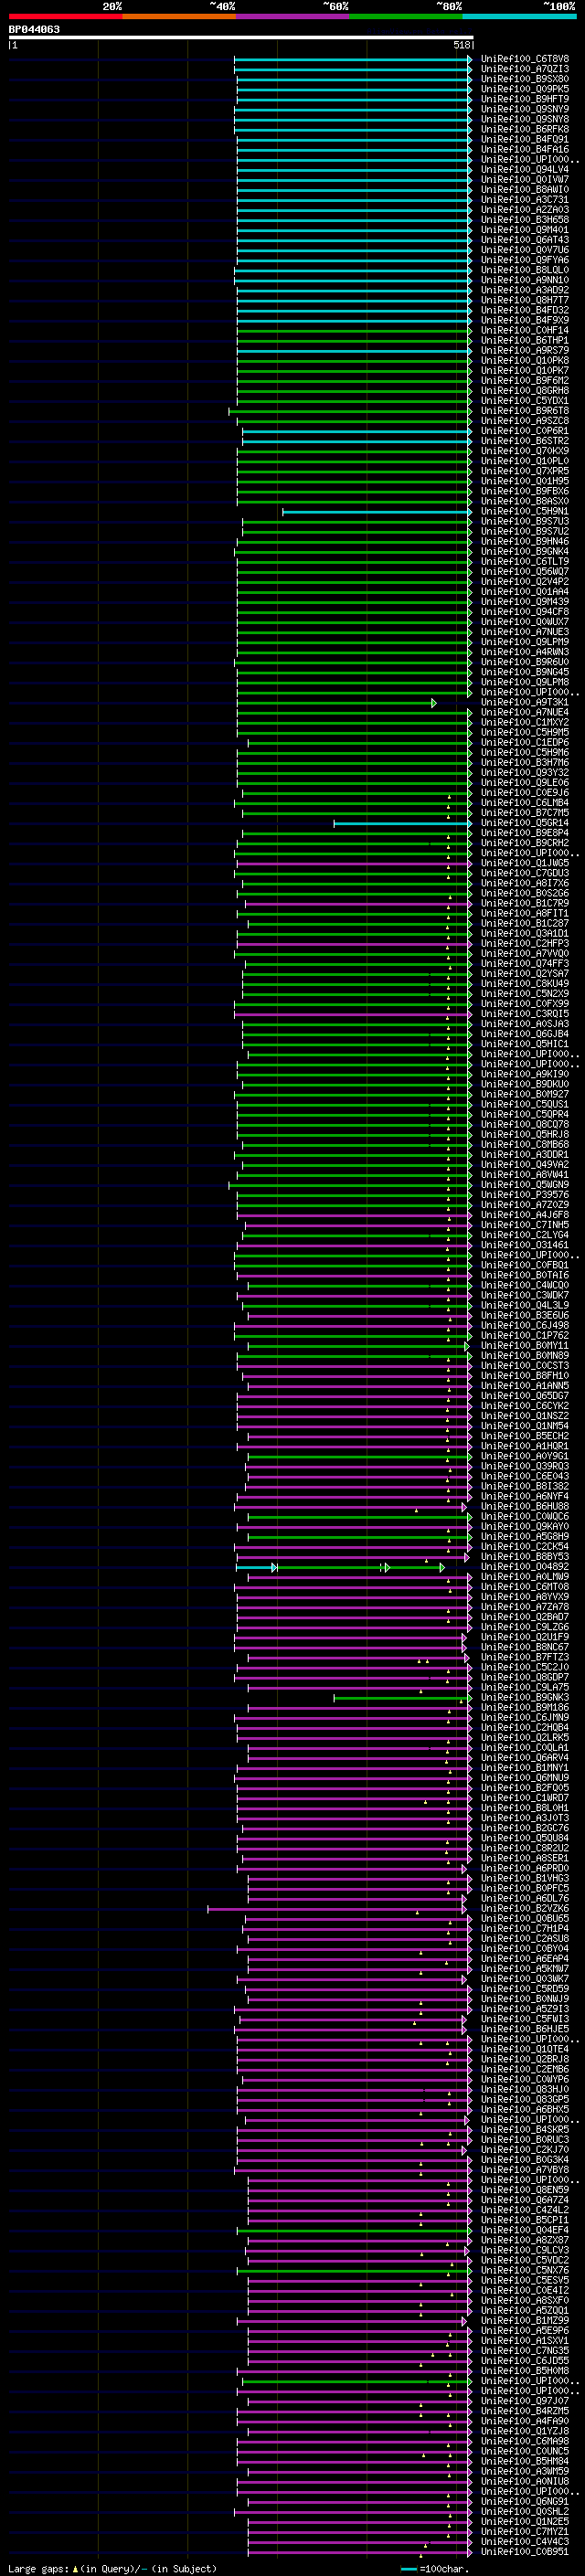Open hit UniRef100_B7FTZ3
The width and height of the screenshot is (585, 2576).
[525, 1657]
